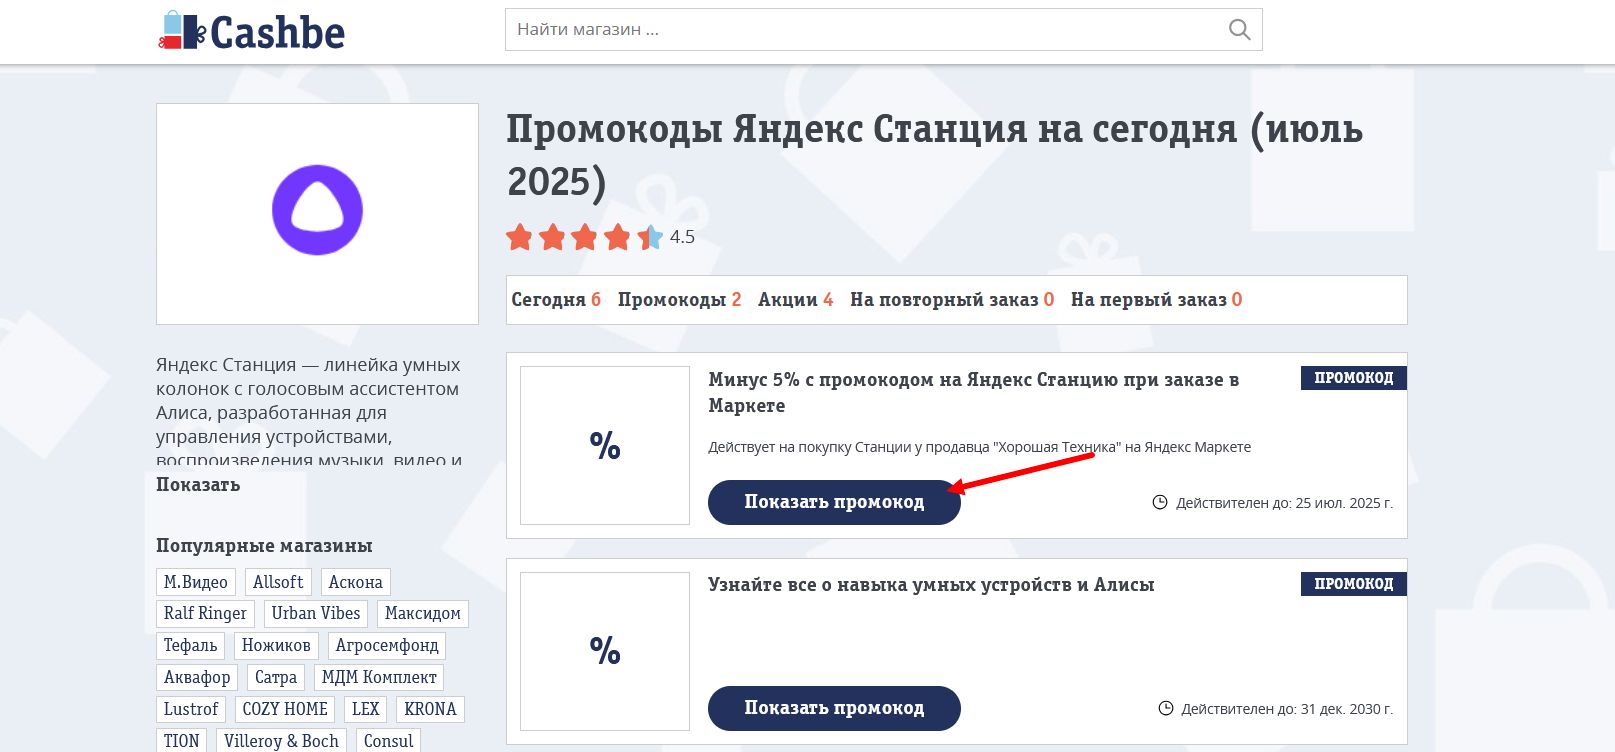
Task: Select the На первый заказ filter tab
Action: point(1156,300)
